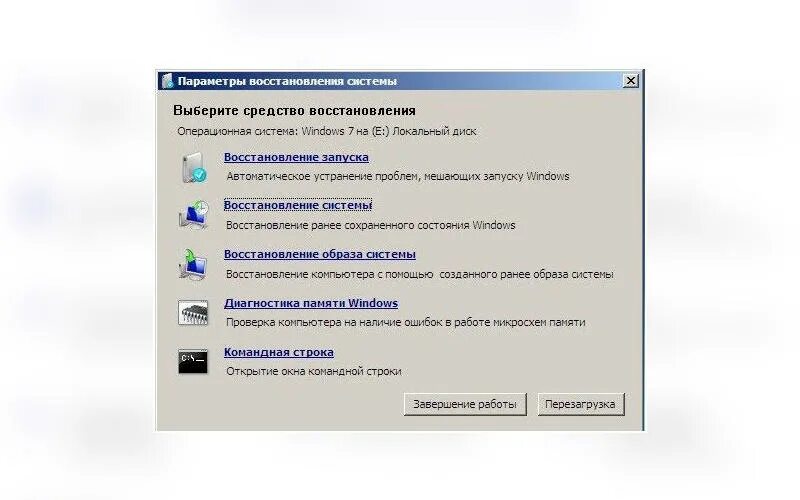
Task: Open the Восстановление системы link
Action: [298, 205]
